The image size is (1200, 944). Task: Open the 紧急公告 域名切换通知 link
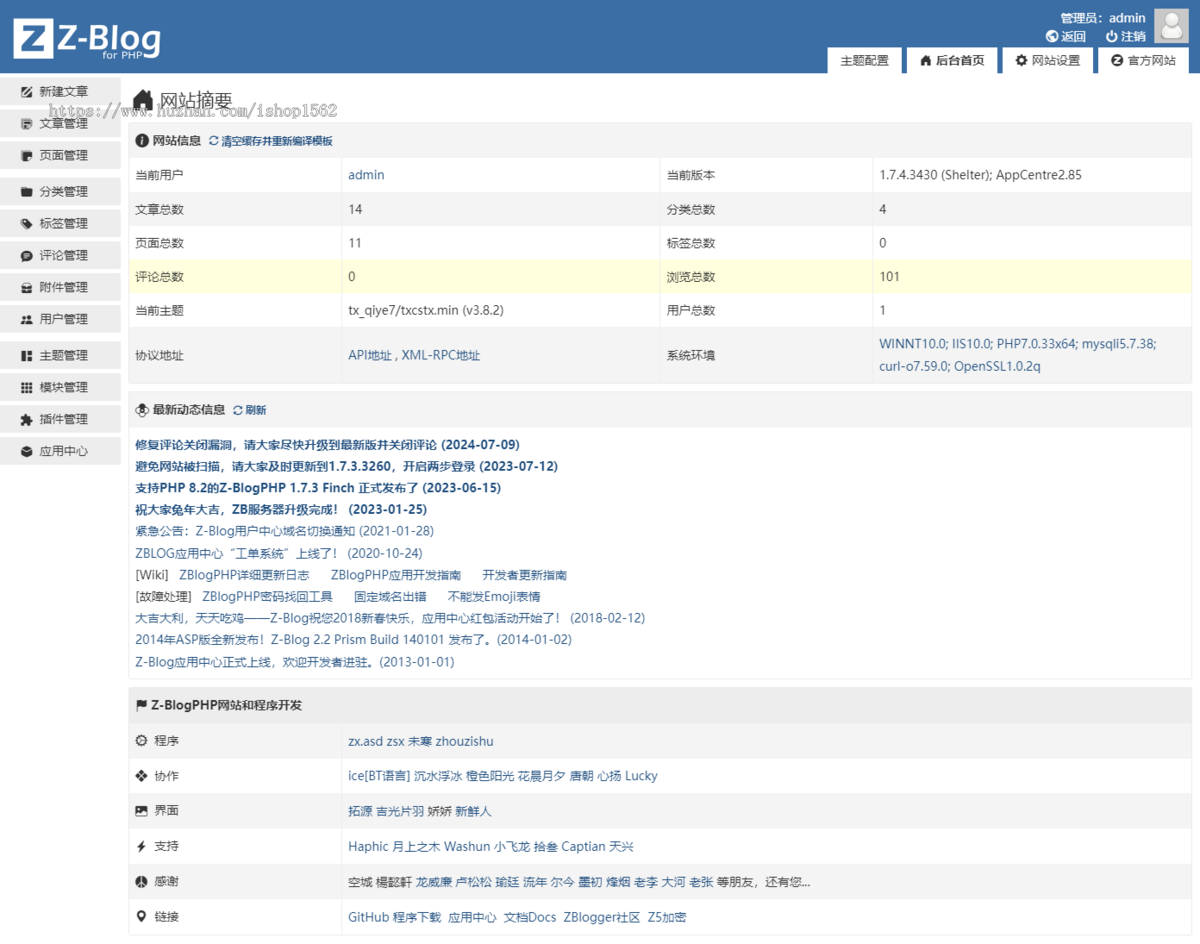[x=284, y=531]
